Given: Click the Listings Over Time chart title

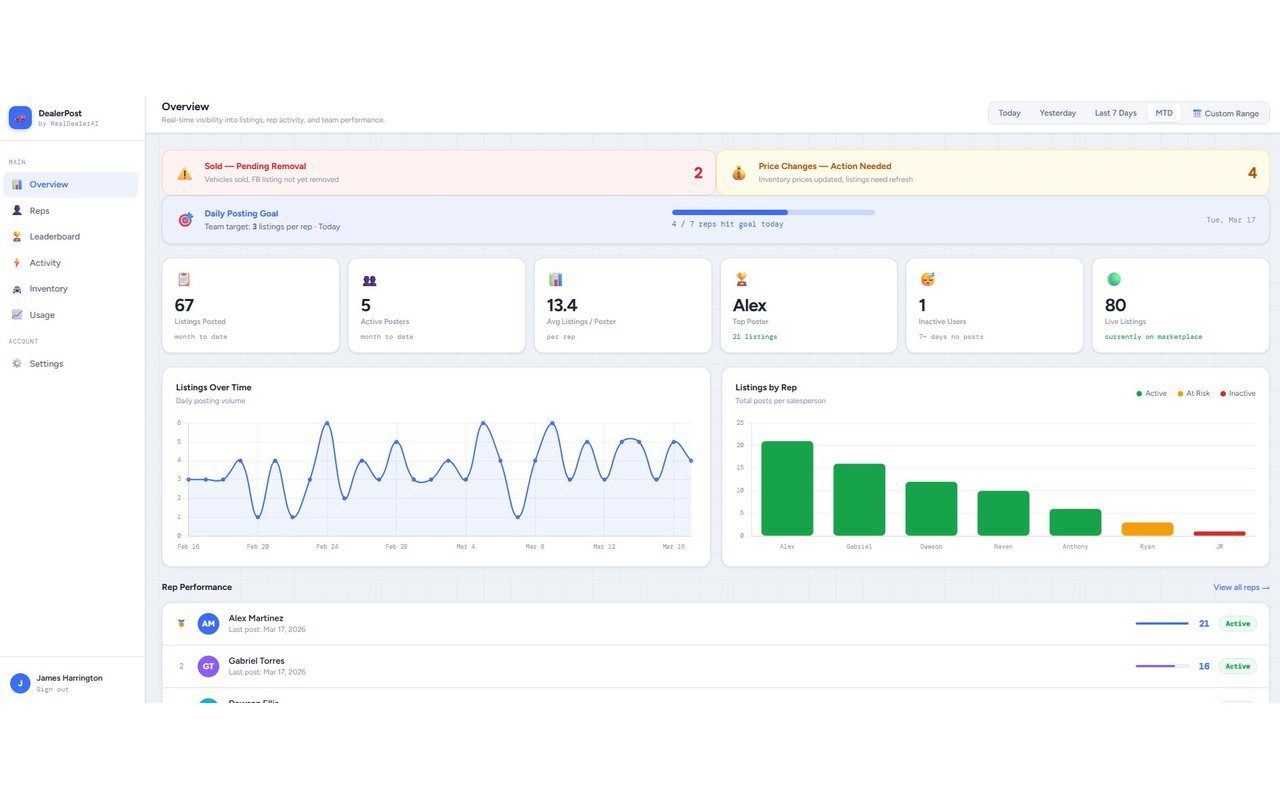Looking at the screenshot, I should (214, 387).
